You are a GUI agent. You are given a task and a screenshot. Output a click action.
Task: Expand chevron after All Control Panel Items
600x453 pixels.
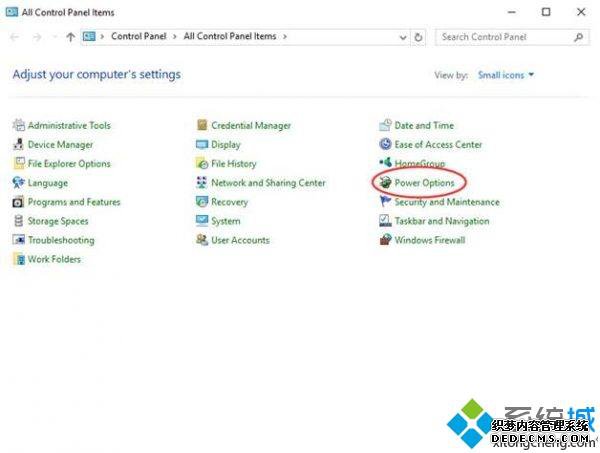(285, 37)
